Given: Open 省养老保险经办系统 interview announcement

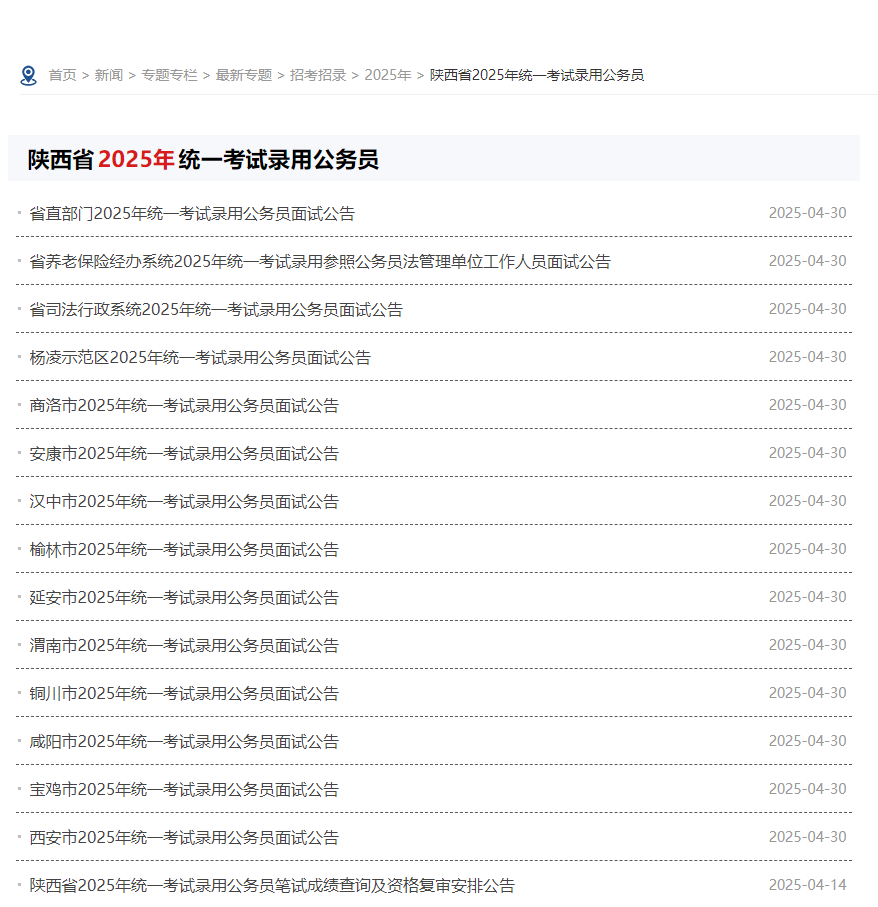Looking at the screenshot, I should tap(320, 262).
